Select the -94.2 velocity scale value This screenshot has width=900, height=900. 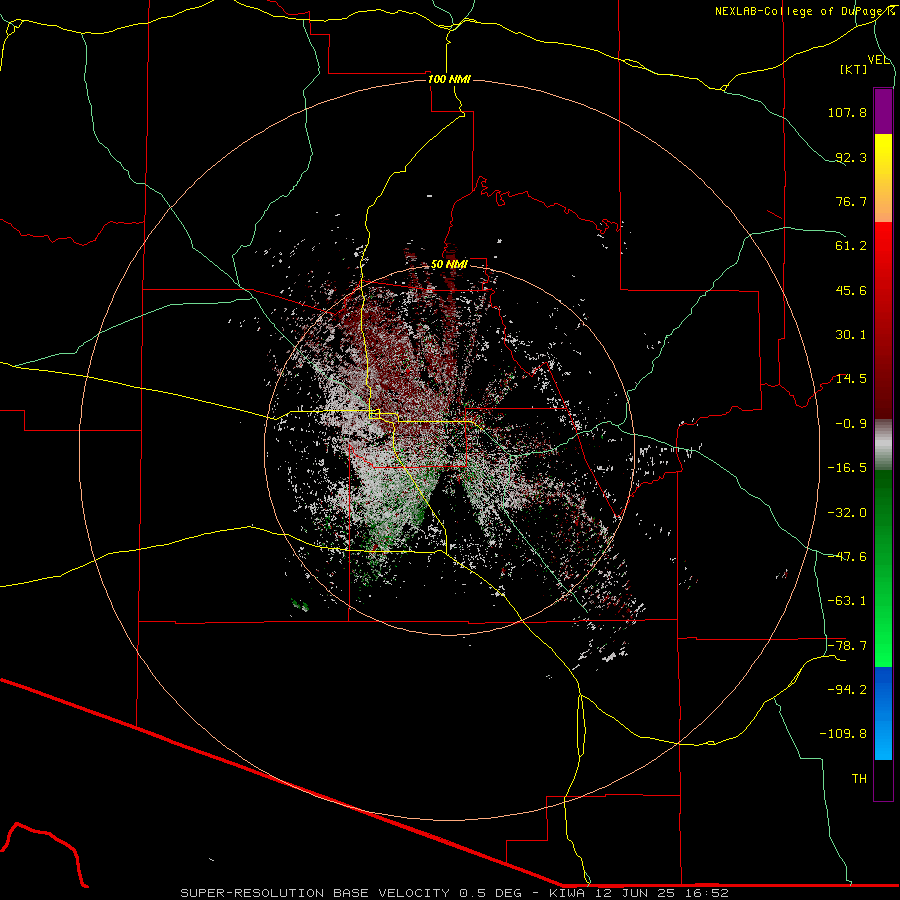(847, 690)
